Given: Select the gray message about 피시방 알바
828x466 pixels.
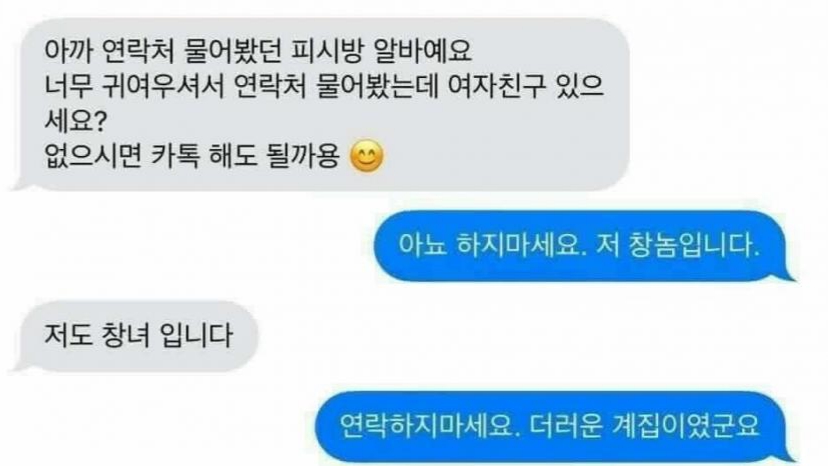Looking at the screenshot, I should pos(321,105).
